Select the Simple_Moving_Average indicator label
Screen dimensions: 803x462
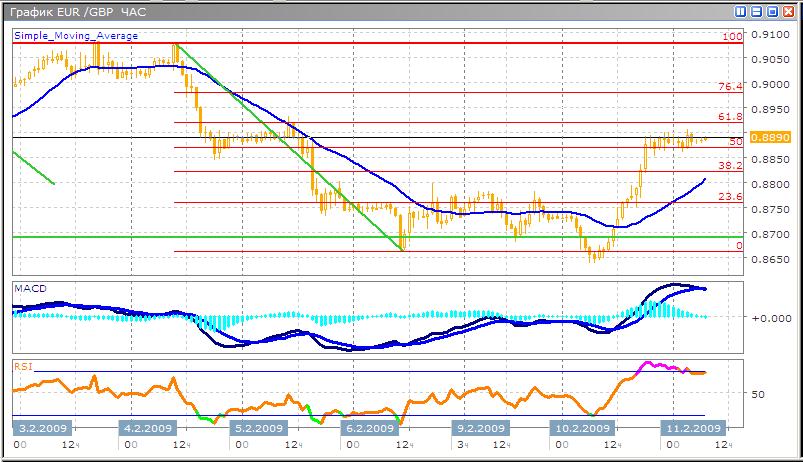[x=76, y=36]
